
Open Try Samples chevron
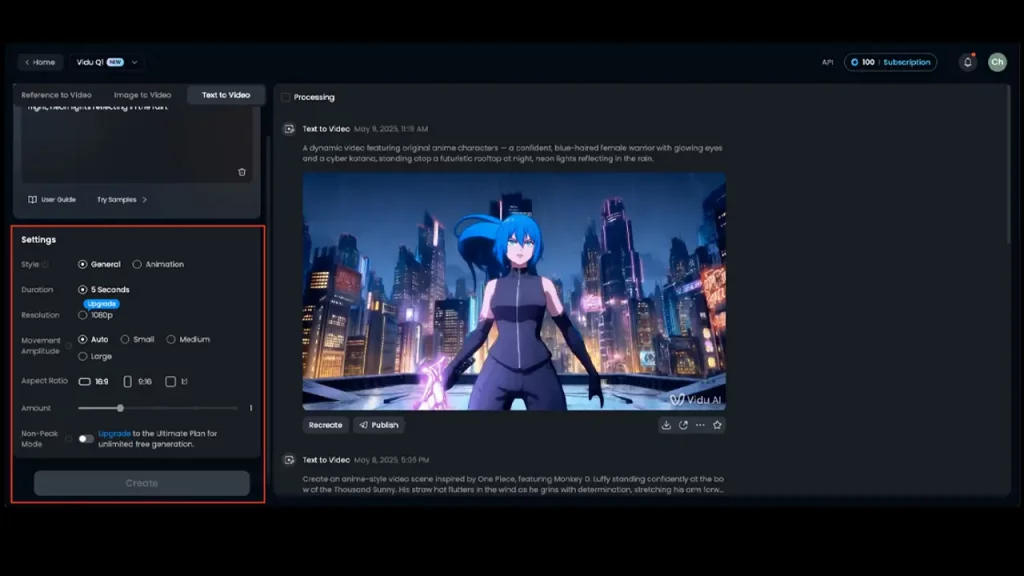coord(144,200)
